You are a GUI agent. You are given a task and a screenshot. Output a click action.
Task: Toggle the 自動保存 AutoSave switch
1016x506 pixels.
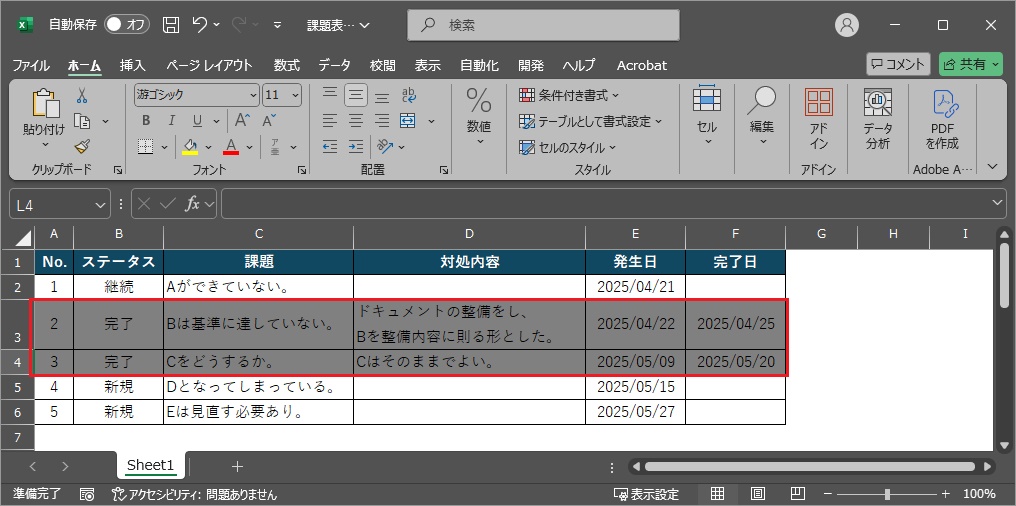point(126,24)
